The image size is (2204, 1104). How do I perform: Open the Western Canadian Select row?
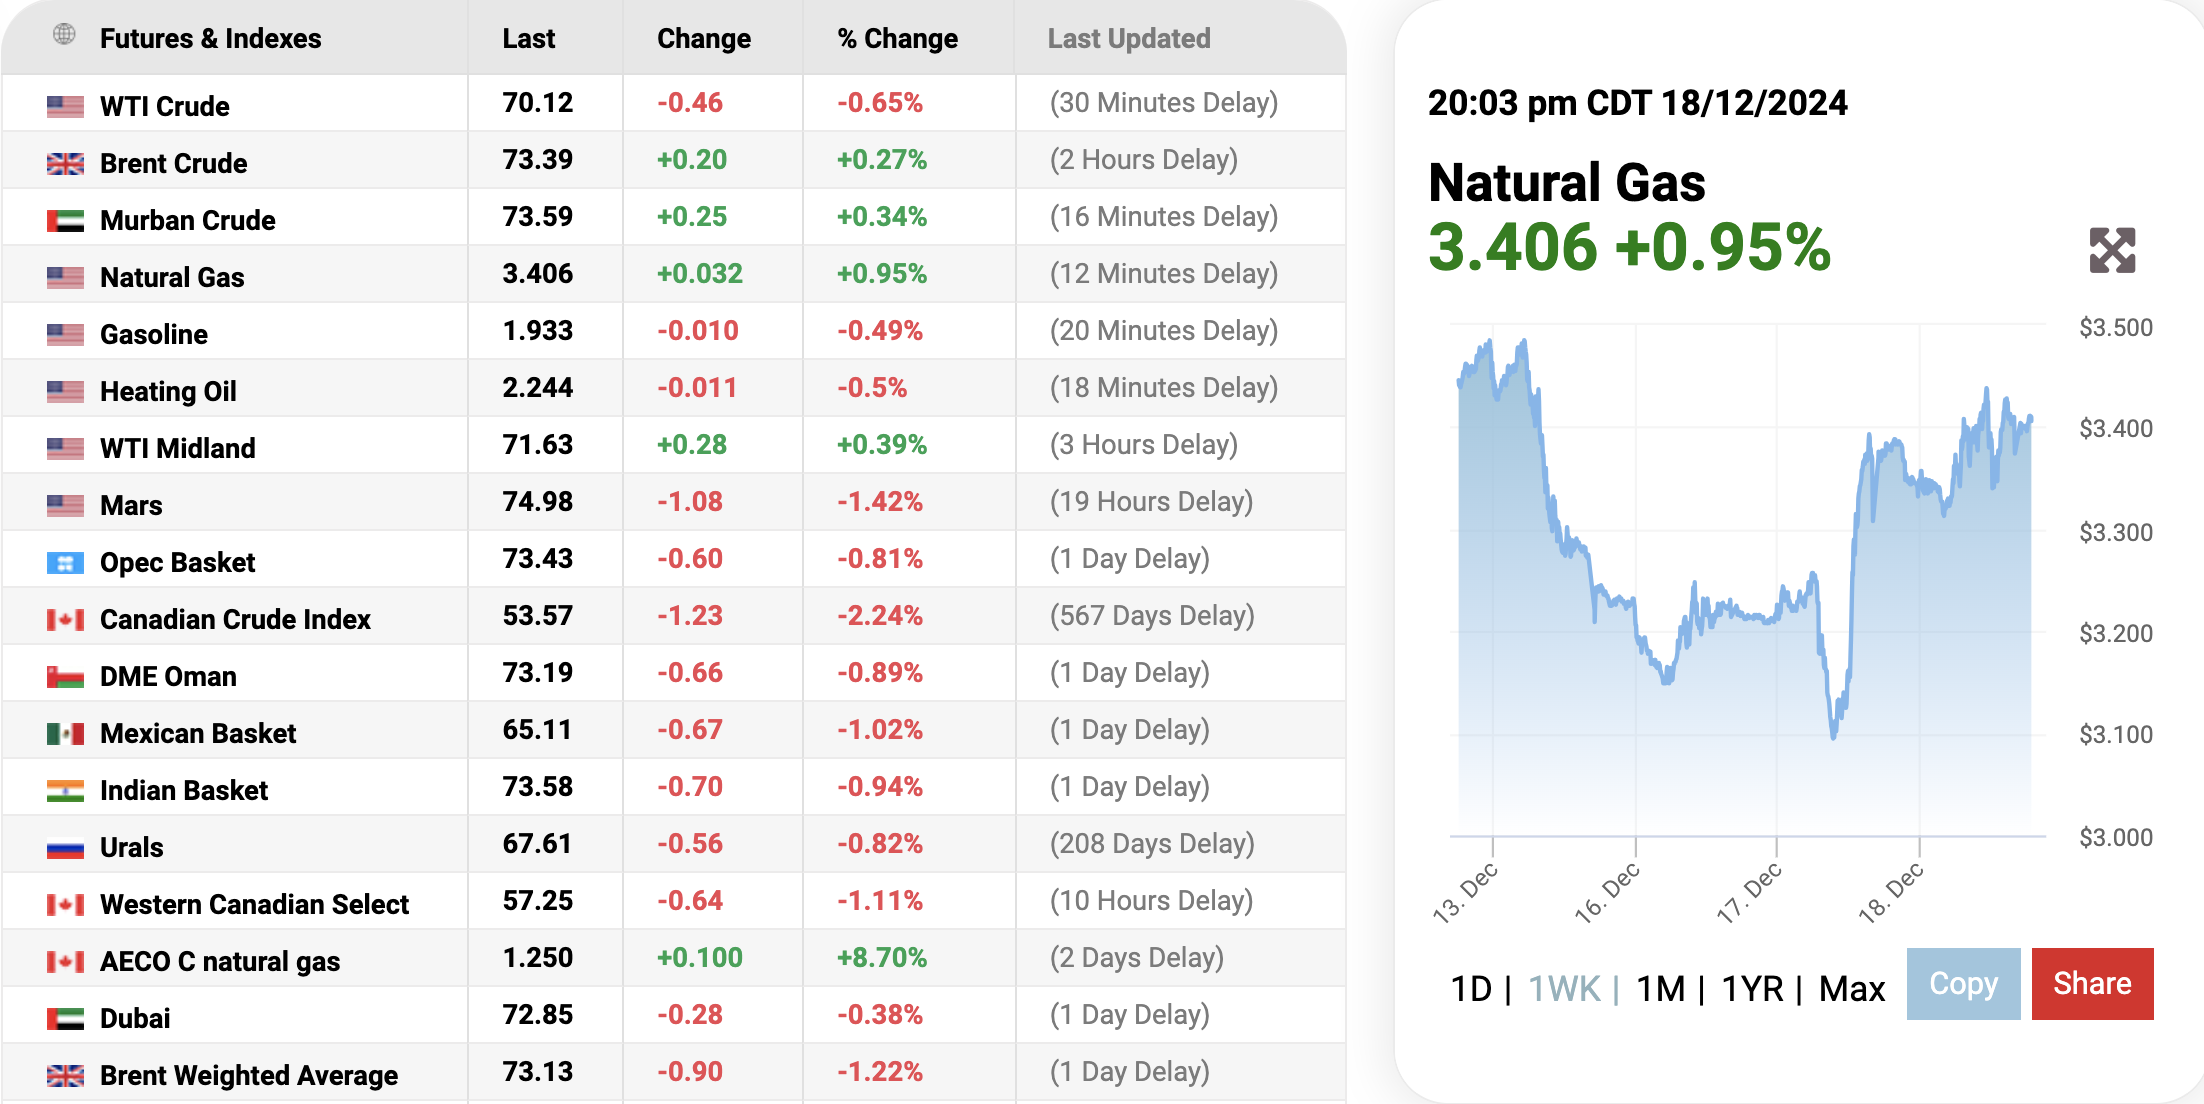pyautogui.click(x=254, y=904)
